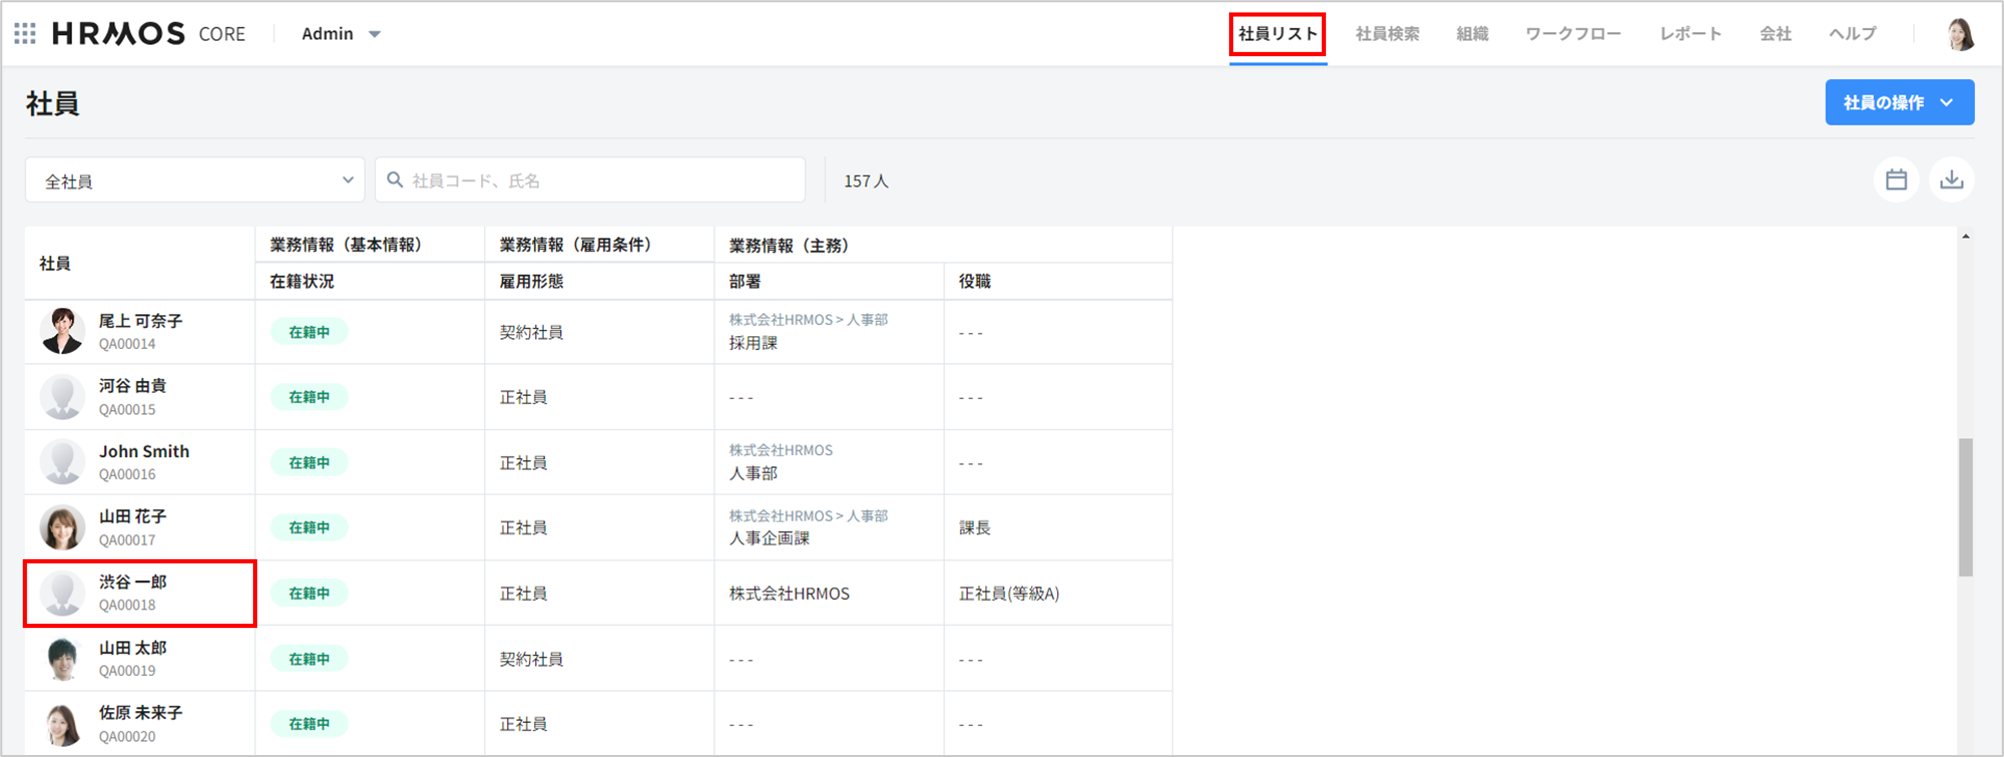This screenshot has width=2004, height=757.
Task: Click the vertical scrollbar thumb
Action: 1965,506
